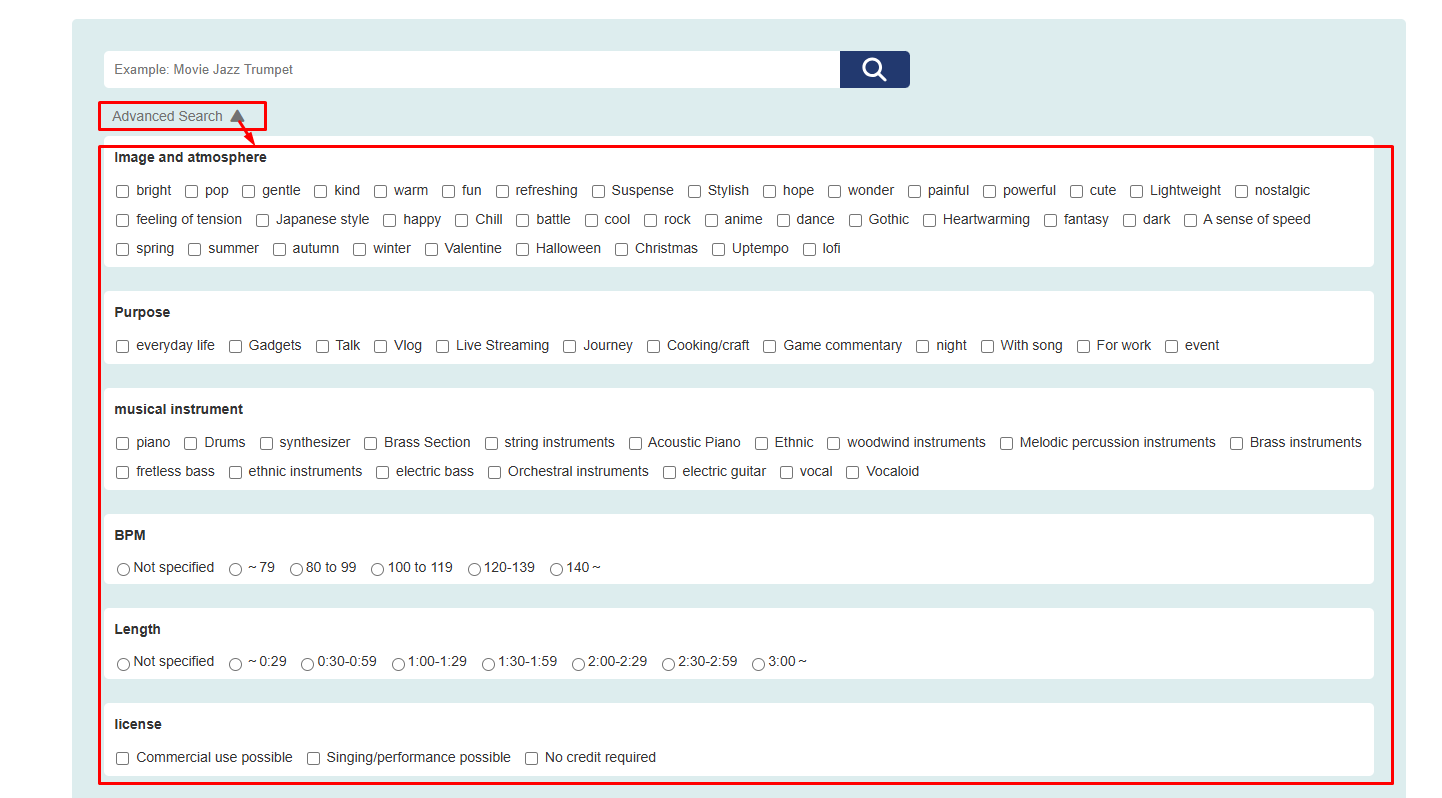This screenshot has height=798, width=1442.
Task: Enable the Vocaloid checkbox
Action: pyautogui.click(x=853, y=472)
